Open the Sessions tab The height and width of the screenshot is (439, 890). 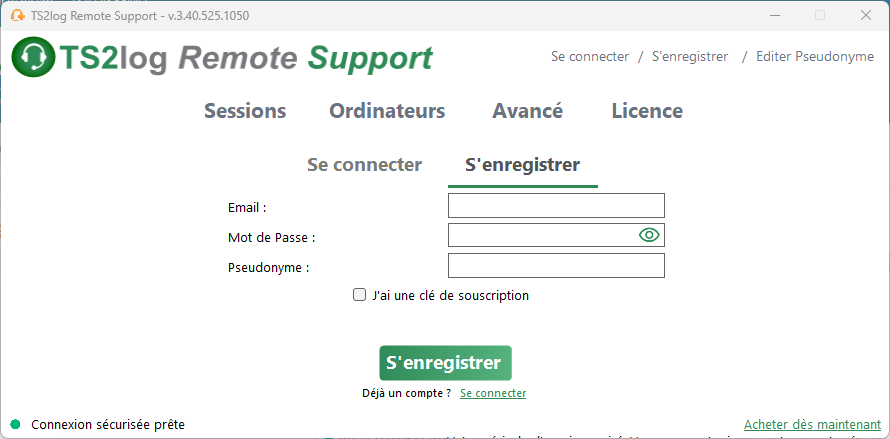click(x=245, y=111)
